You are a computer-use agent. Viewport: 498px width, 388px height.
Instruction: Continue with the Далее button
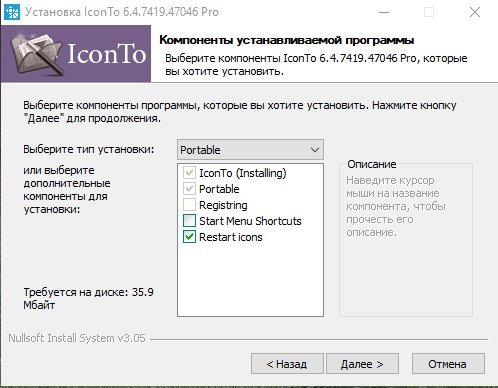(x=362, y=364)
